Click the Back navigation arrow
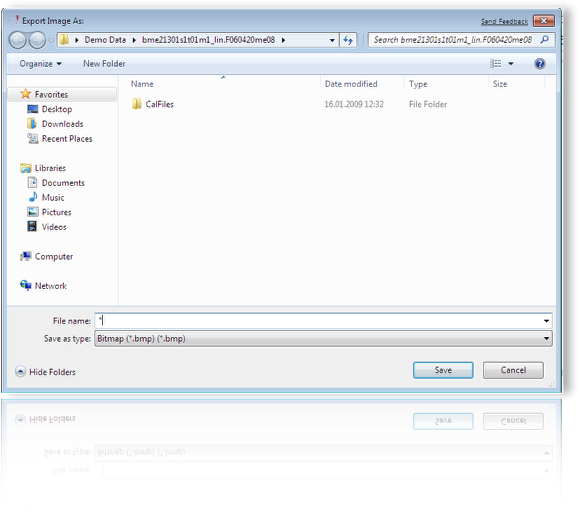580x514 pixels. point(17,40)
